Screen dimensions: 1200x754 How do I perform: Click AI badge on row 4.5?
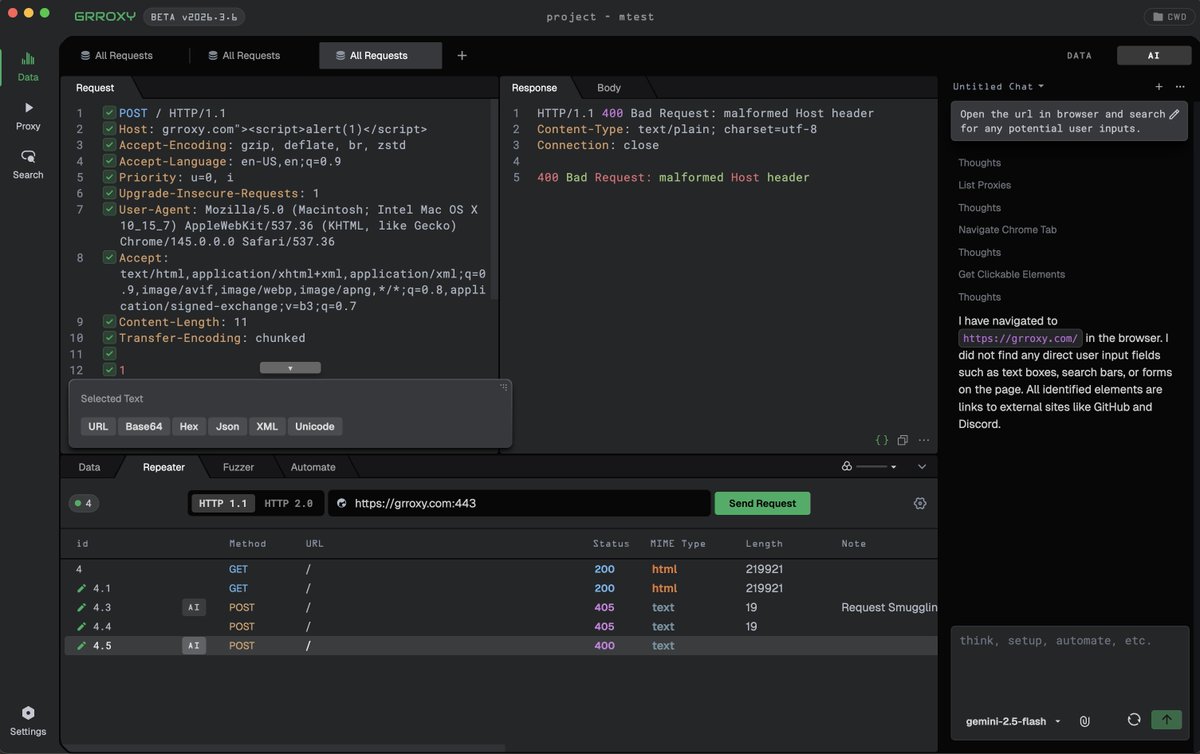(x=194, y=646)
